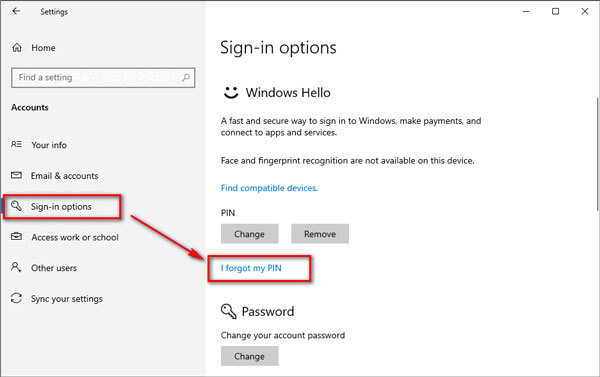Open Sync your settings

(x=67, y=299)
